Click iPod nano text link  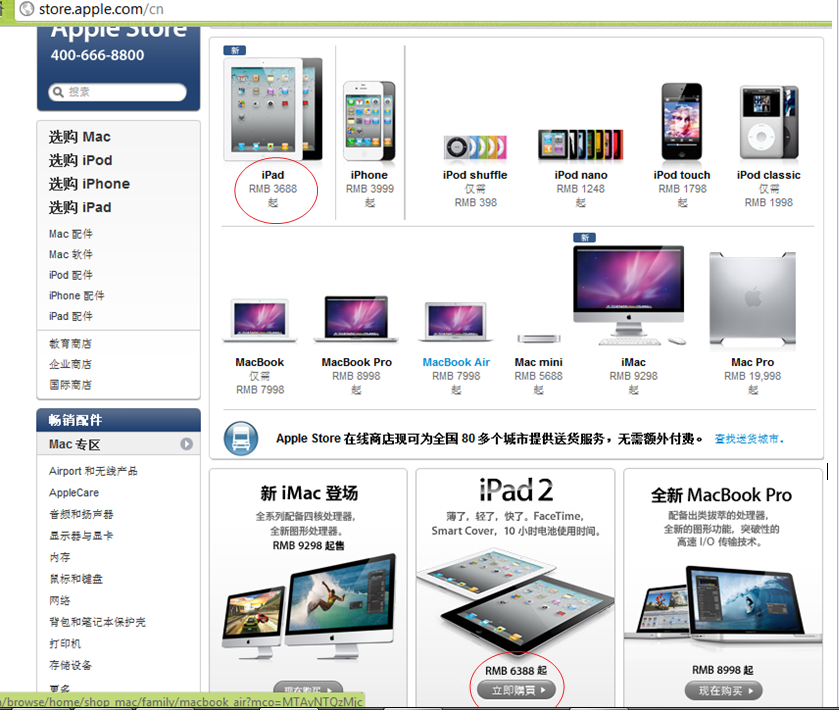pos(581,175)
